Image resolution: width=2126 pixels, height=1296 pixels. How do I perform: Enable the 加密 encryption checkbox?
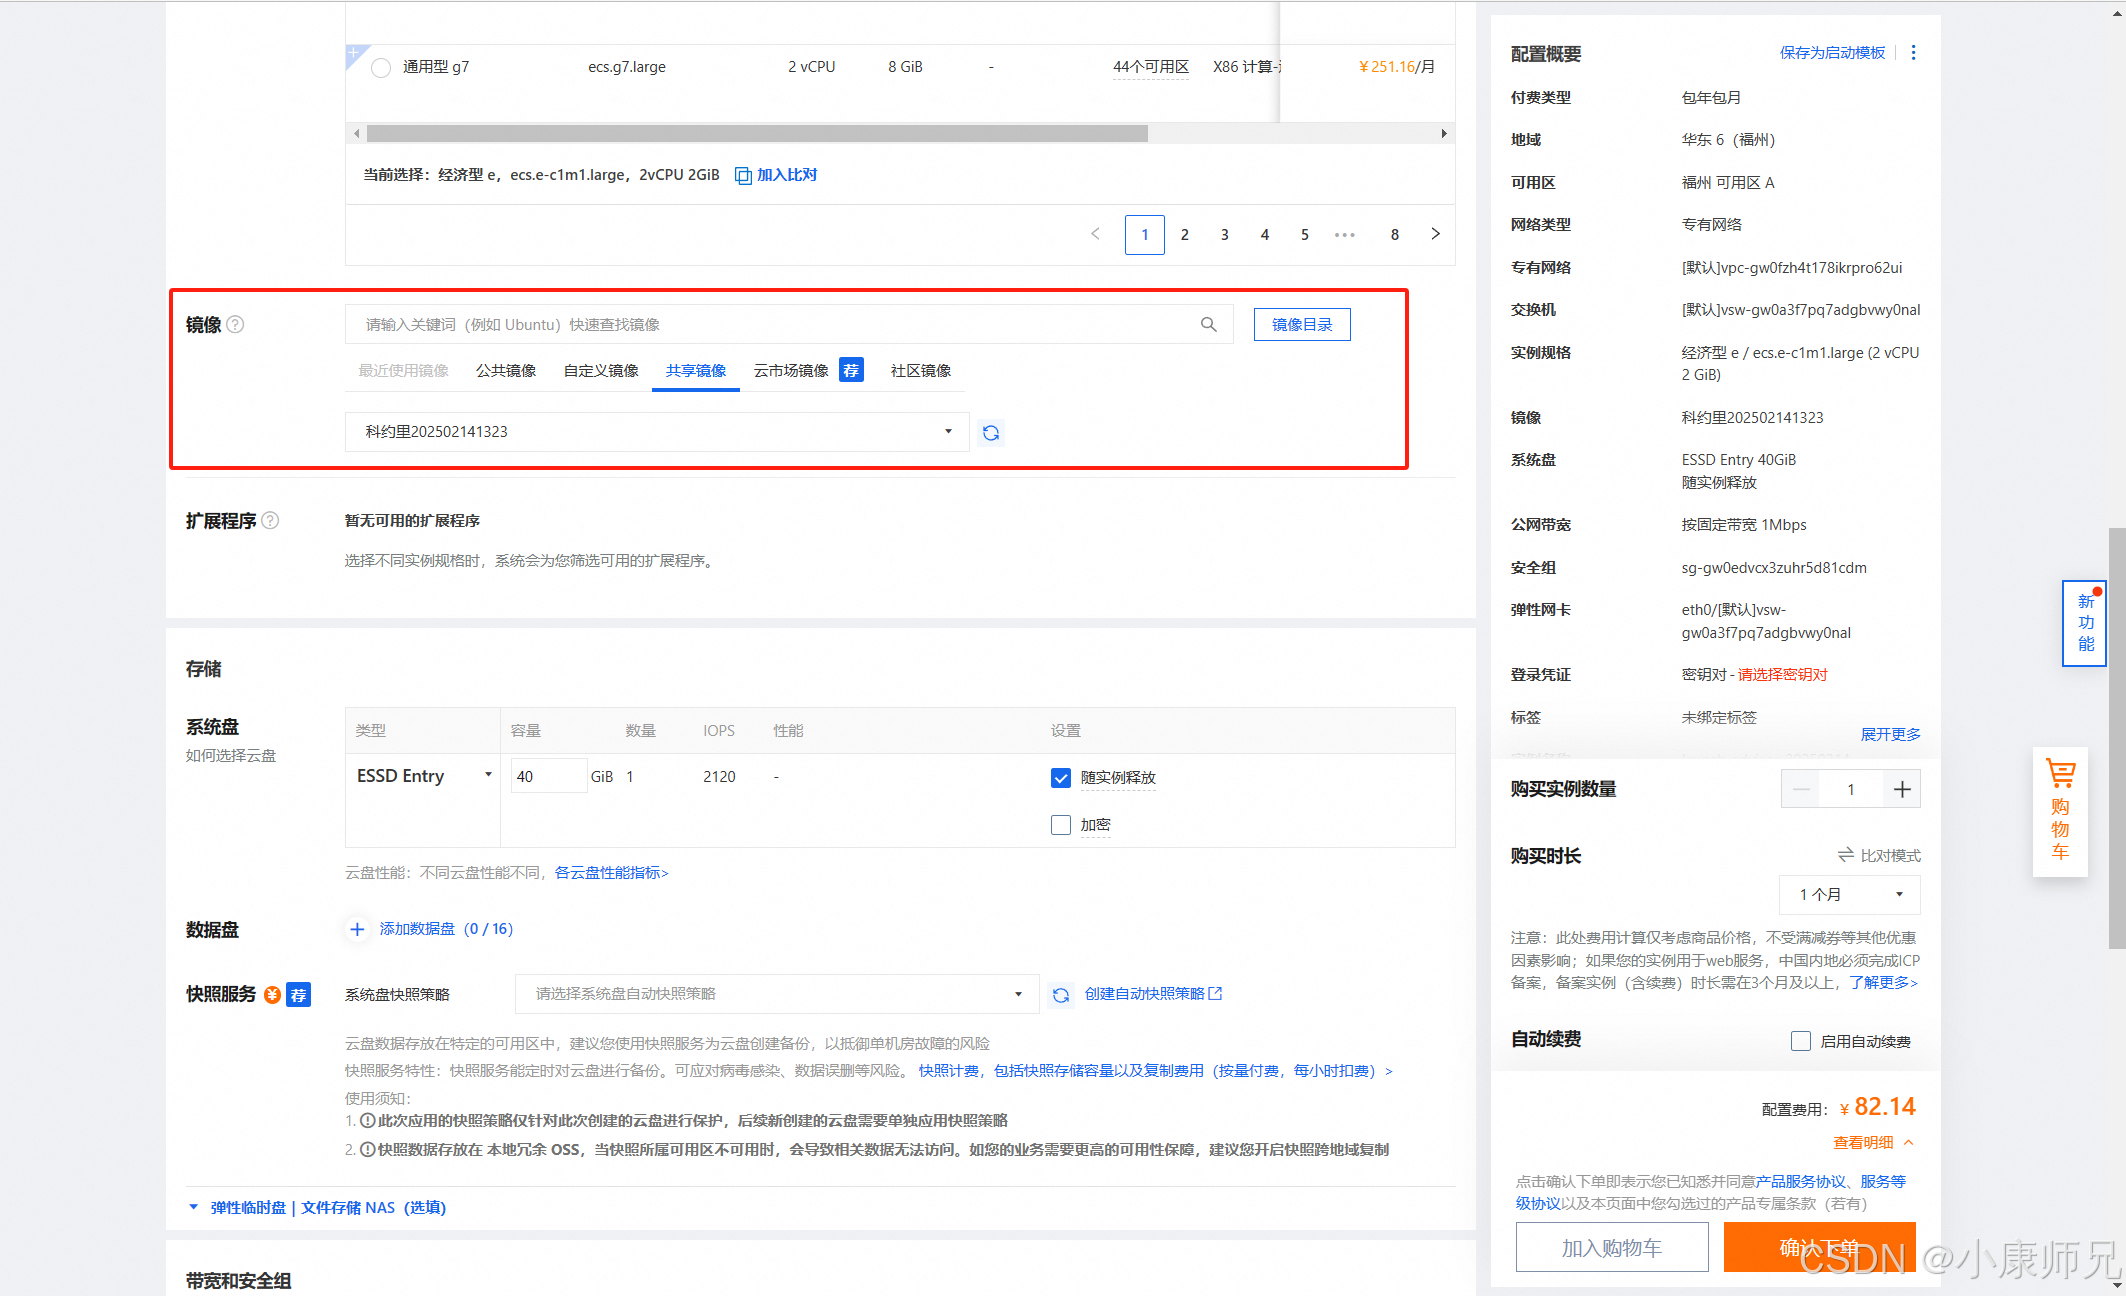click(x=1061, y=825)
